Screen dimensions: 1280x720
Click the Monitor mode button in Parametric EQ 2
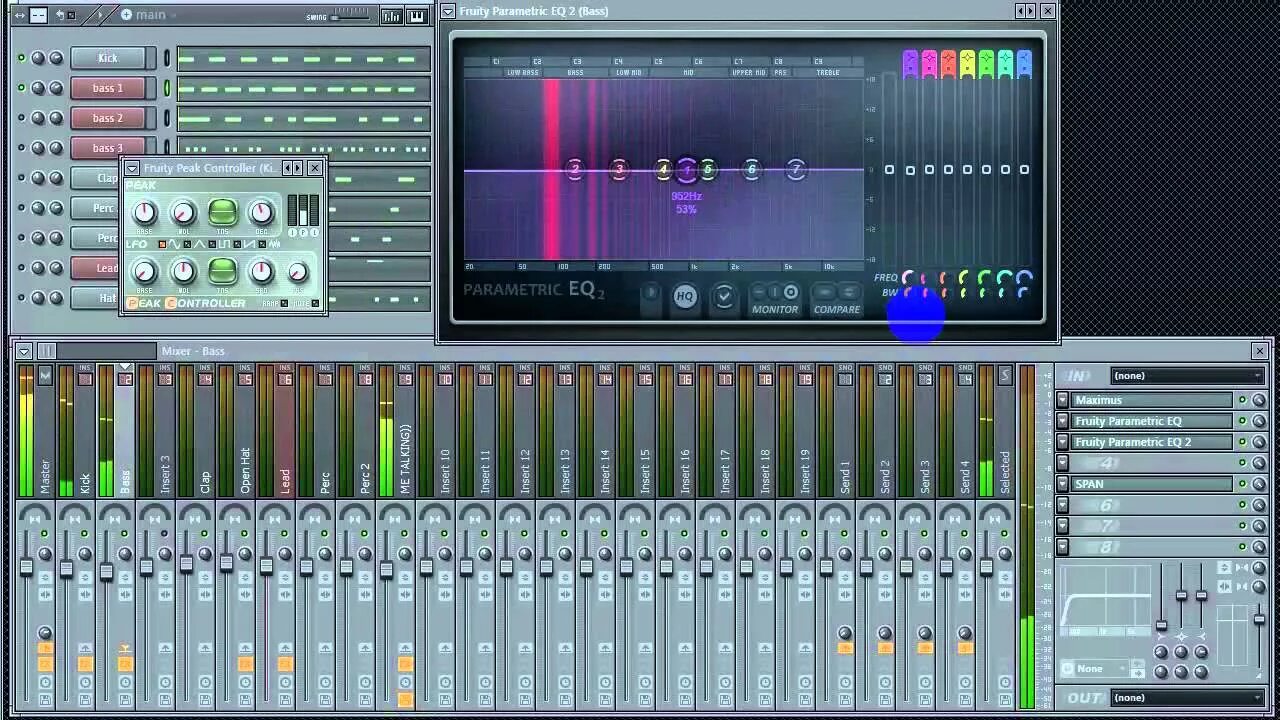click(x=775, y=297)
